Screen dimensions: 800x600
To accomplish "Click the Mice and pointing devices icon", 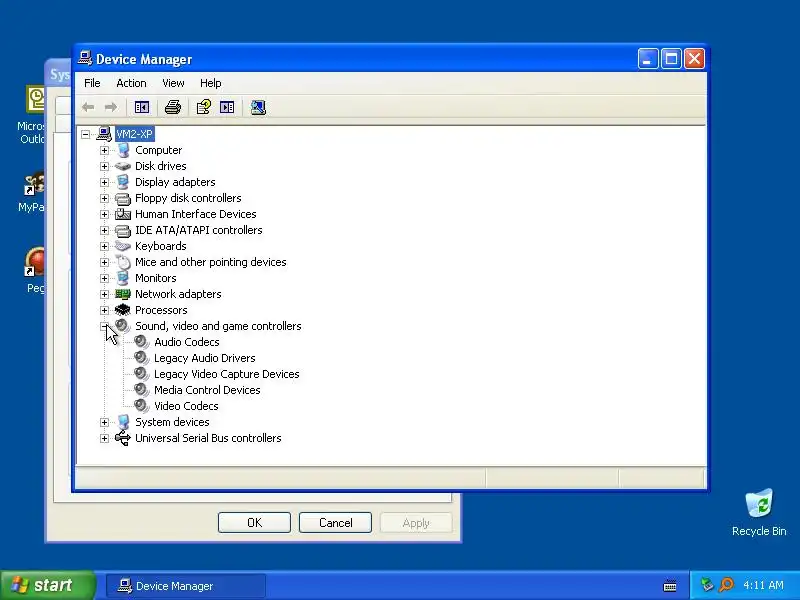I will tap(123, 262).
